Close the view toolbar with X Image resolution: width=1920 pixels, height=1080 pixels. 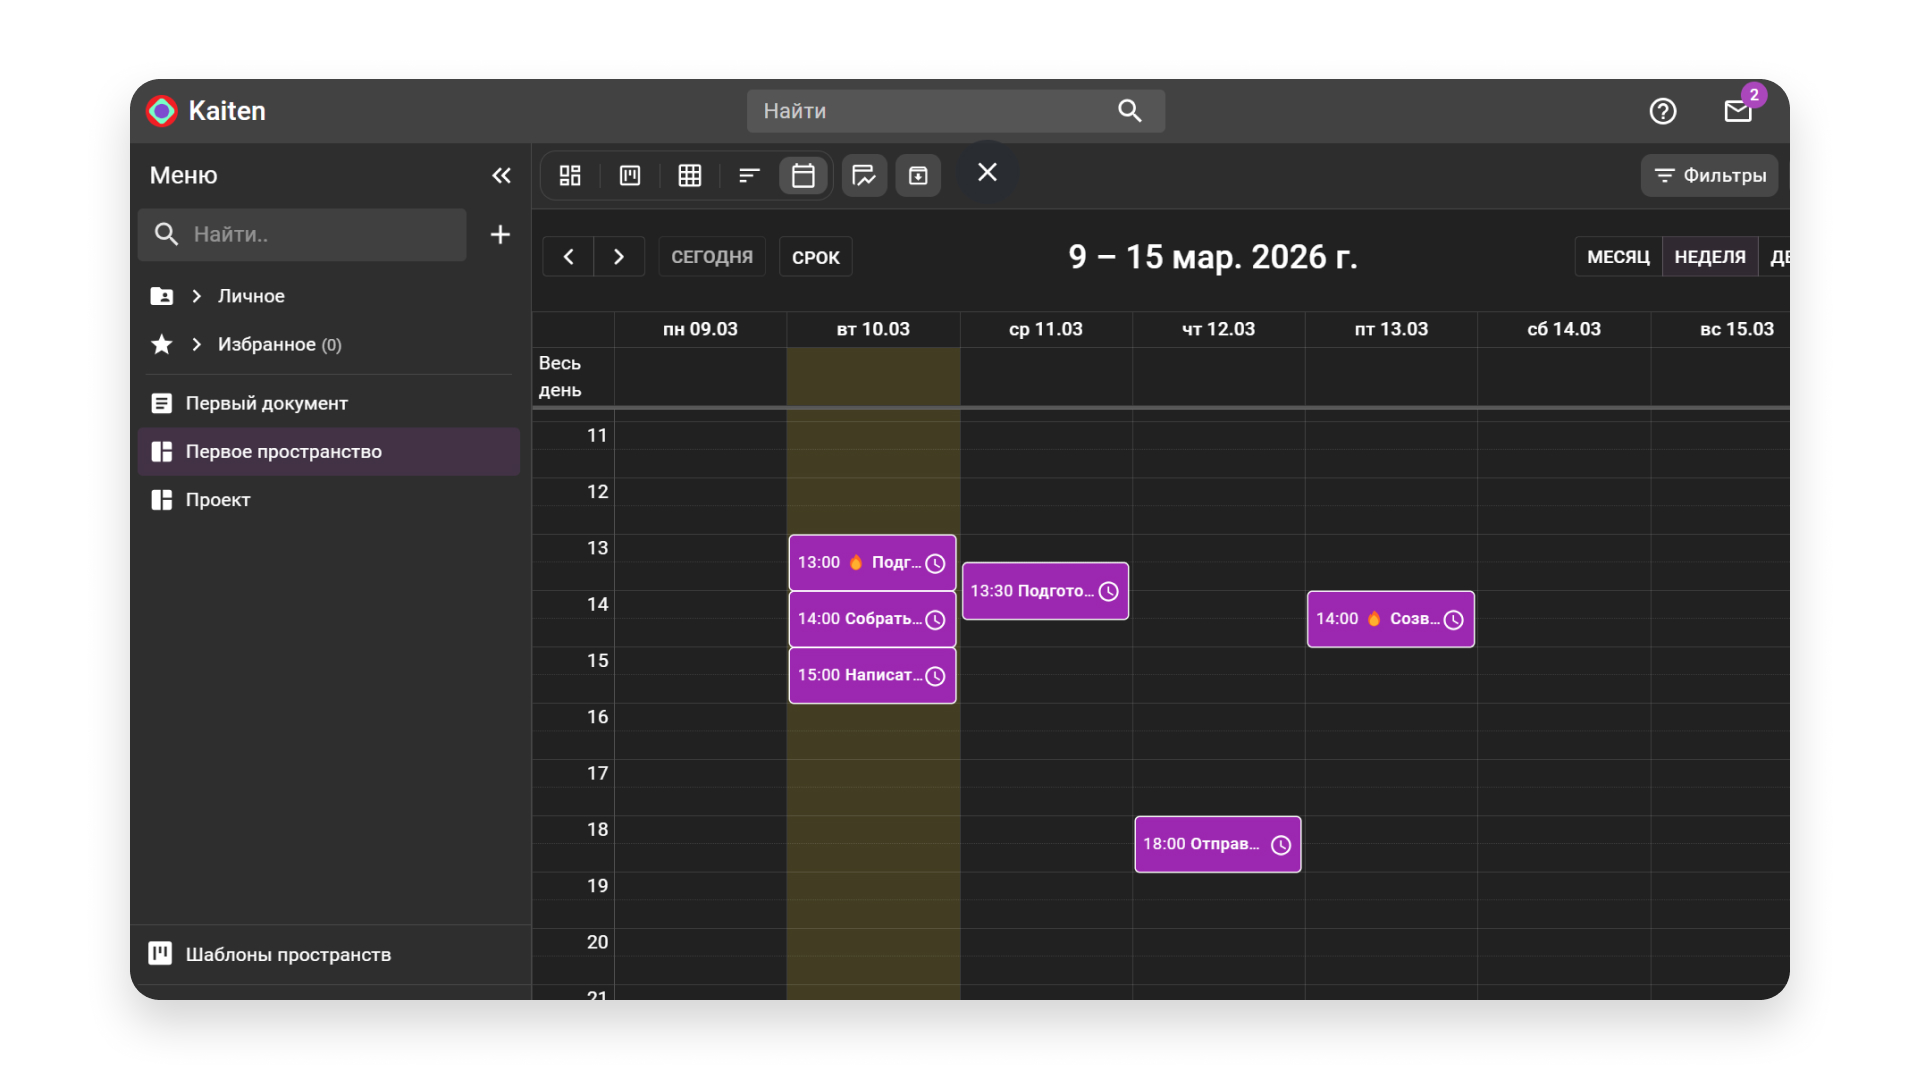987,172
